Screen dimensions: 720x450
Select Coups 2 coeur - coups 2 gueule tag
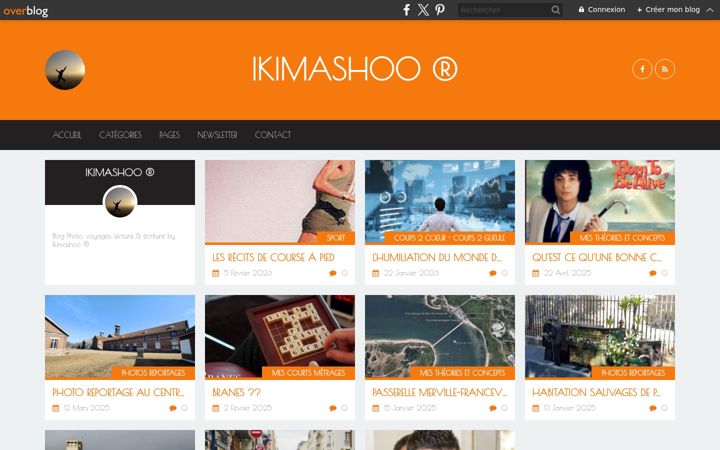pos(450,238)
